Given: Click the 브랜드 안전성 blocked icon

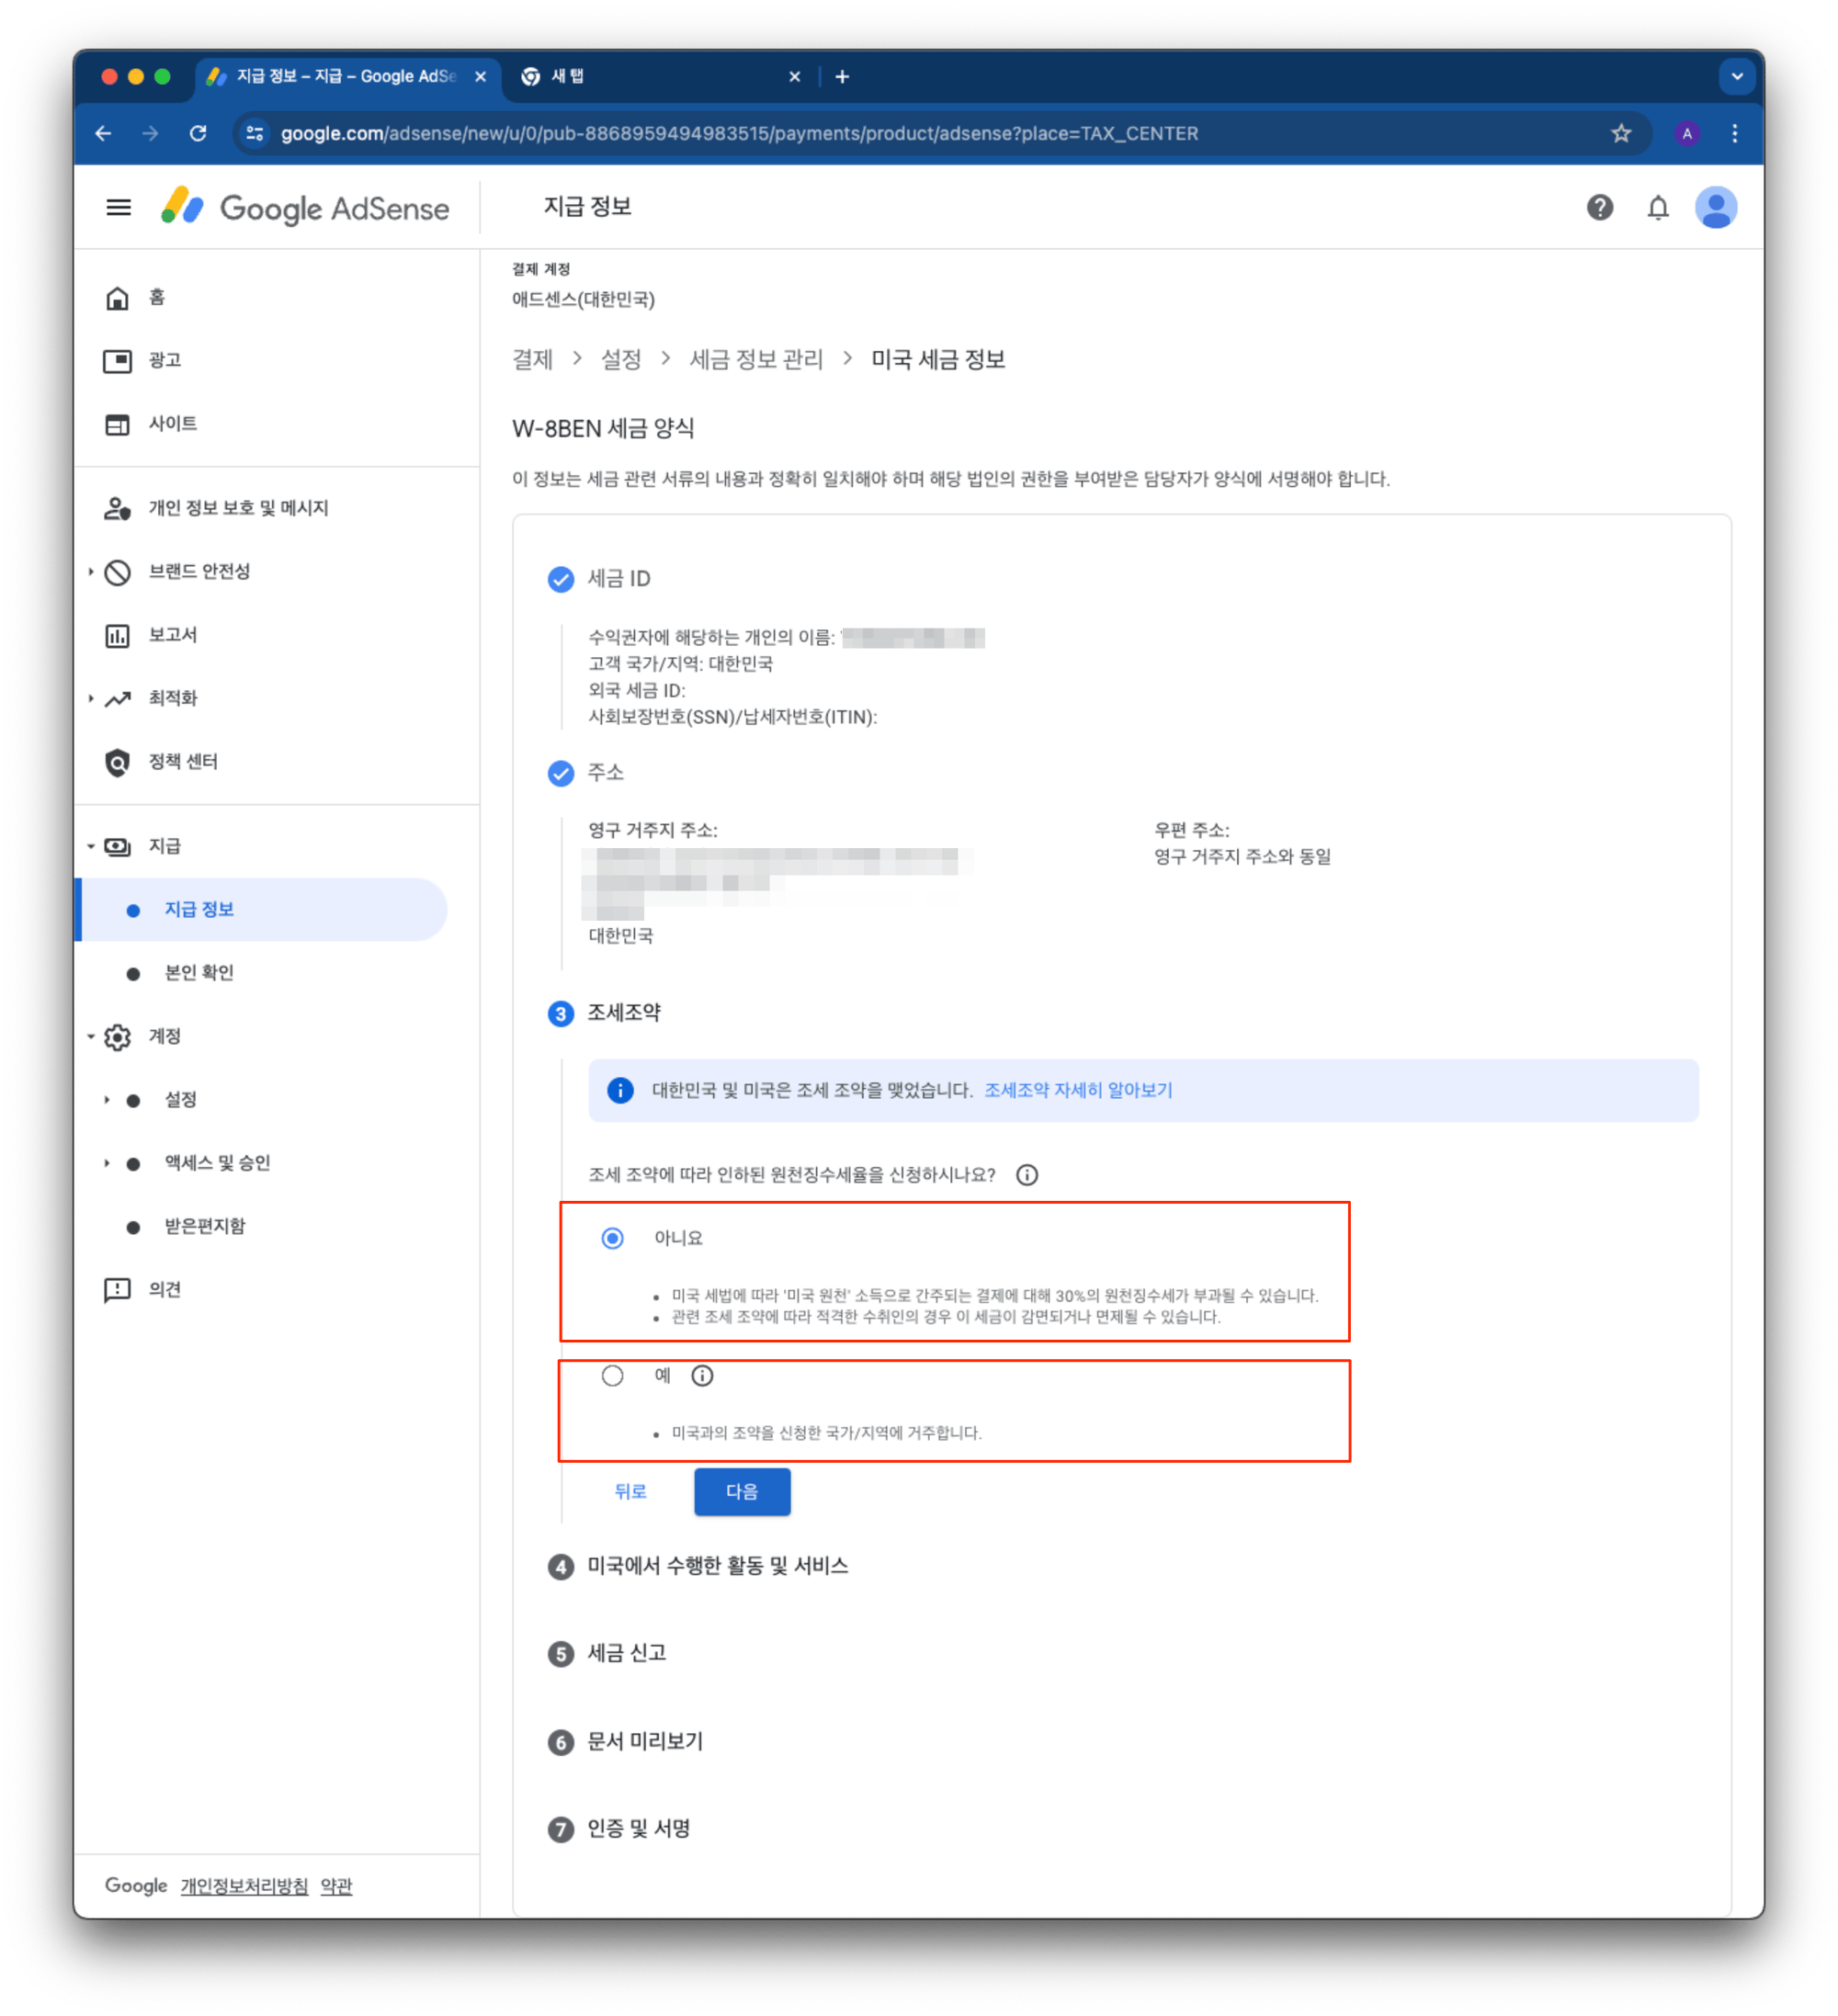Looking at the screenshot, I should click(x=117, y=572).
